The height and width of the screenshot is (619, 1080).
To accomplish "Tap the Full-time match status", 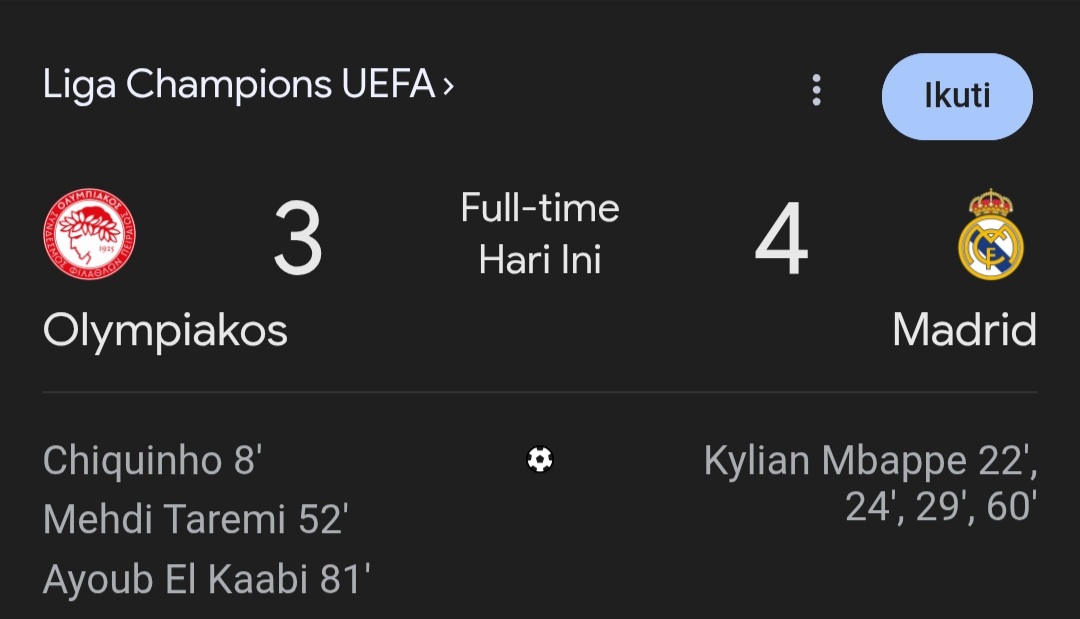I will pyautogui.click(x=540, y=208).
